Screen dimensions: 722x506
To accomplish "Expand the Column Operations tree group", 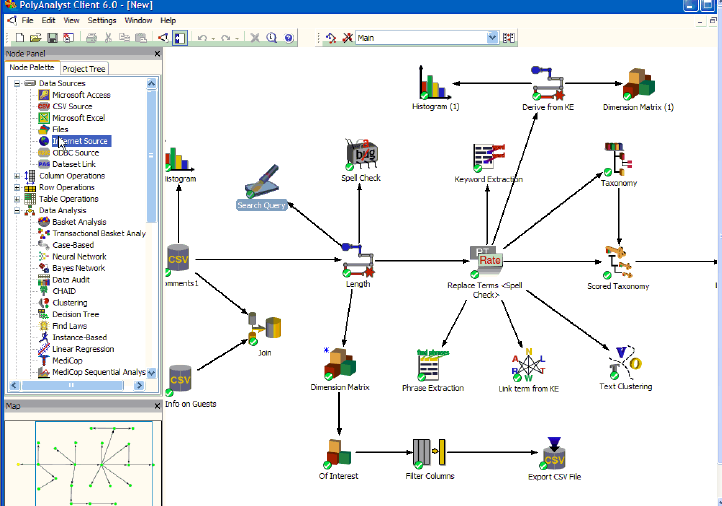I will point(16,176).
